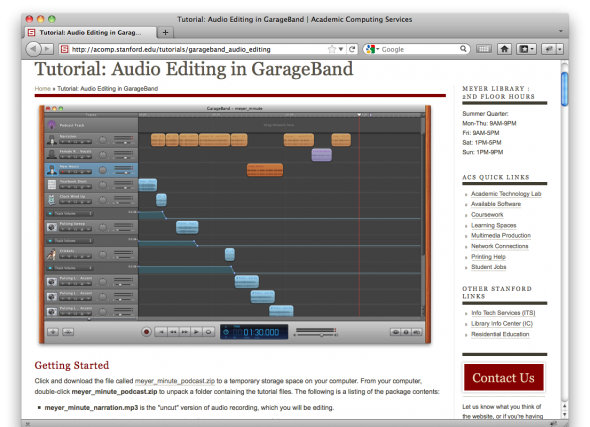The height and width of the screenshot is (427, 590).
Task: Click the red Contact Us button
Action: (503, 377)
